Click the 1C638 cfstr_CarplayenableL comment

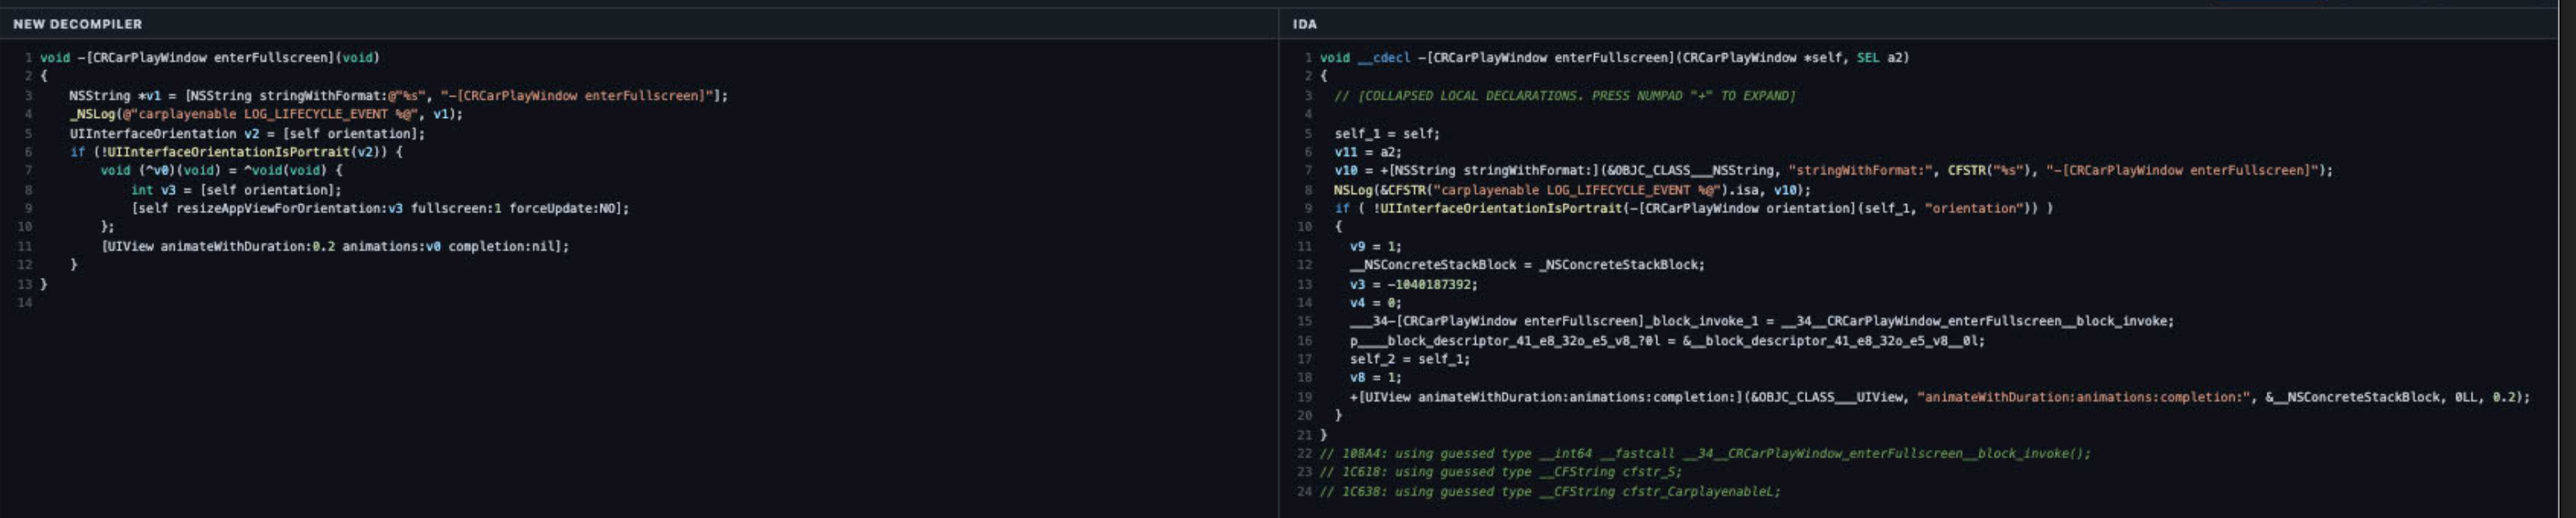1550,492
